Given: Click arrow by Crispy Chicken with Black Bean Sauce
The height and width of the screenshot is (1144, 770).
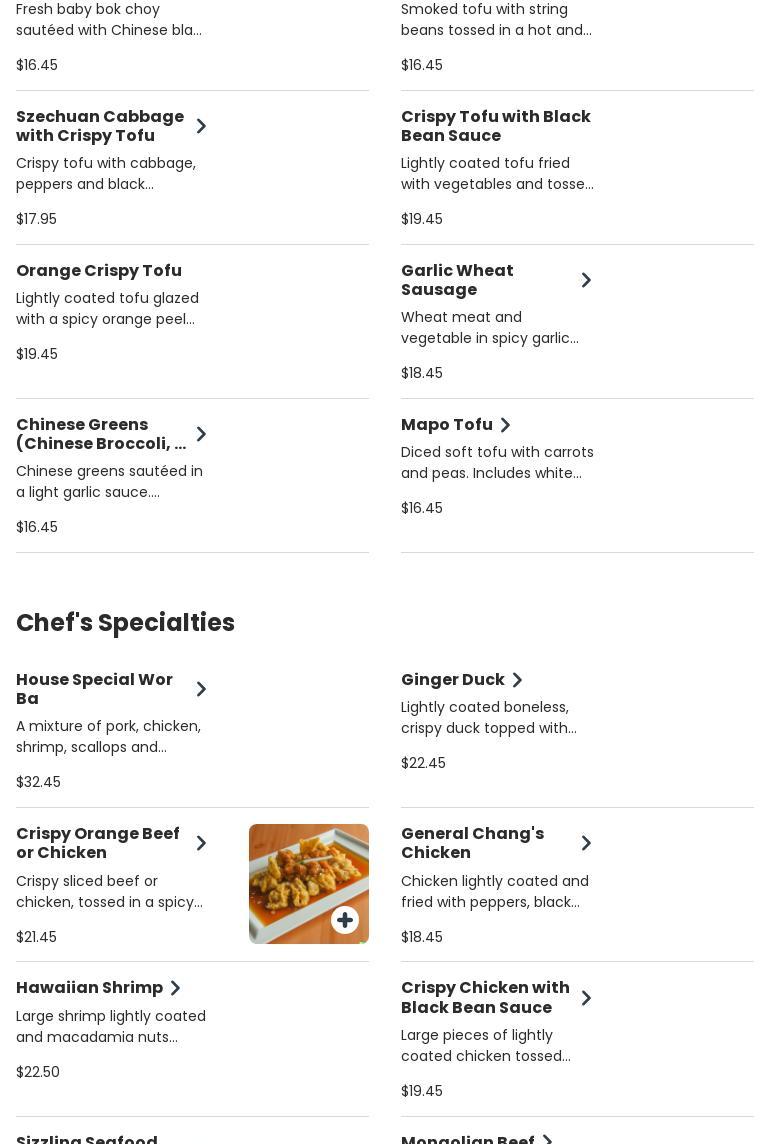Looking at the screenshot, I should point(586,998).
